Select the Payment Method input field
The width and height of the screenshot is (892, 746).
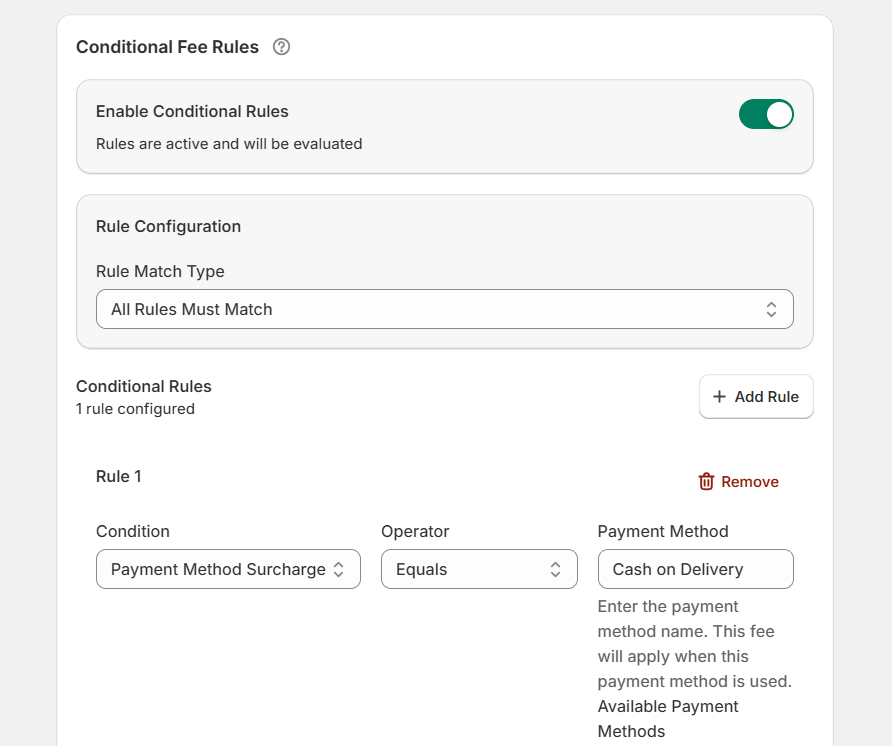click(x=695, y=569)
